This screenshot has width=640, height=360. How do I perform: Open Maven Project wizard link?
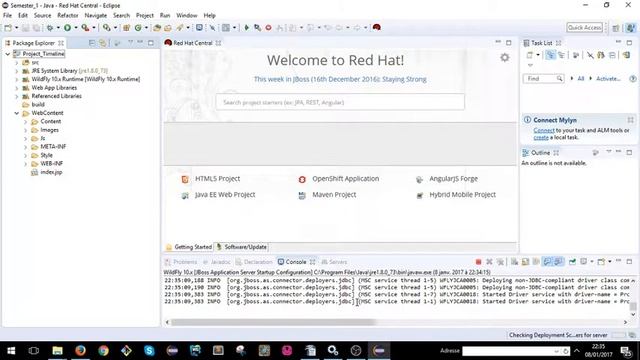[x=334, y=195]
